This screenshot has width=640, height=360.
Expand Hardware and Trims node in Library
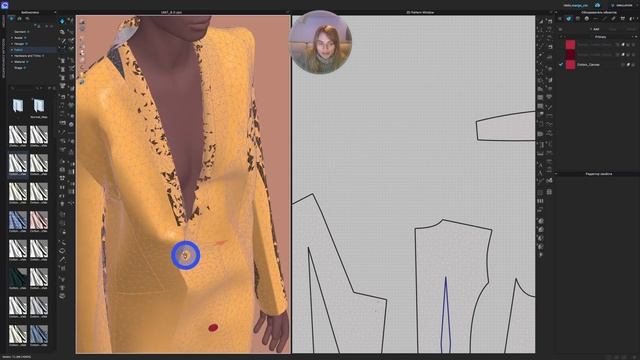pyautogui.click(x=12, y=56)
